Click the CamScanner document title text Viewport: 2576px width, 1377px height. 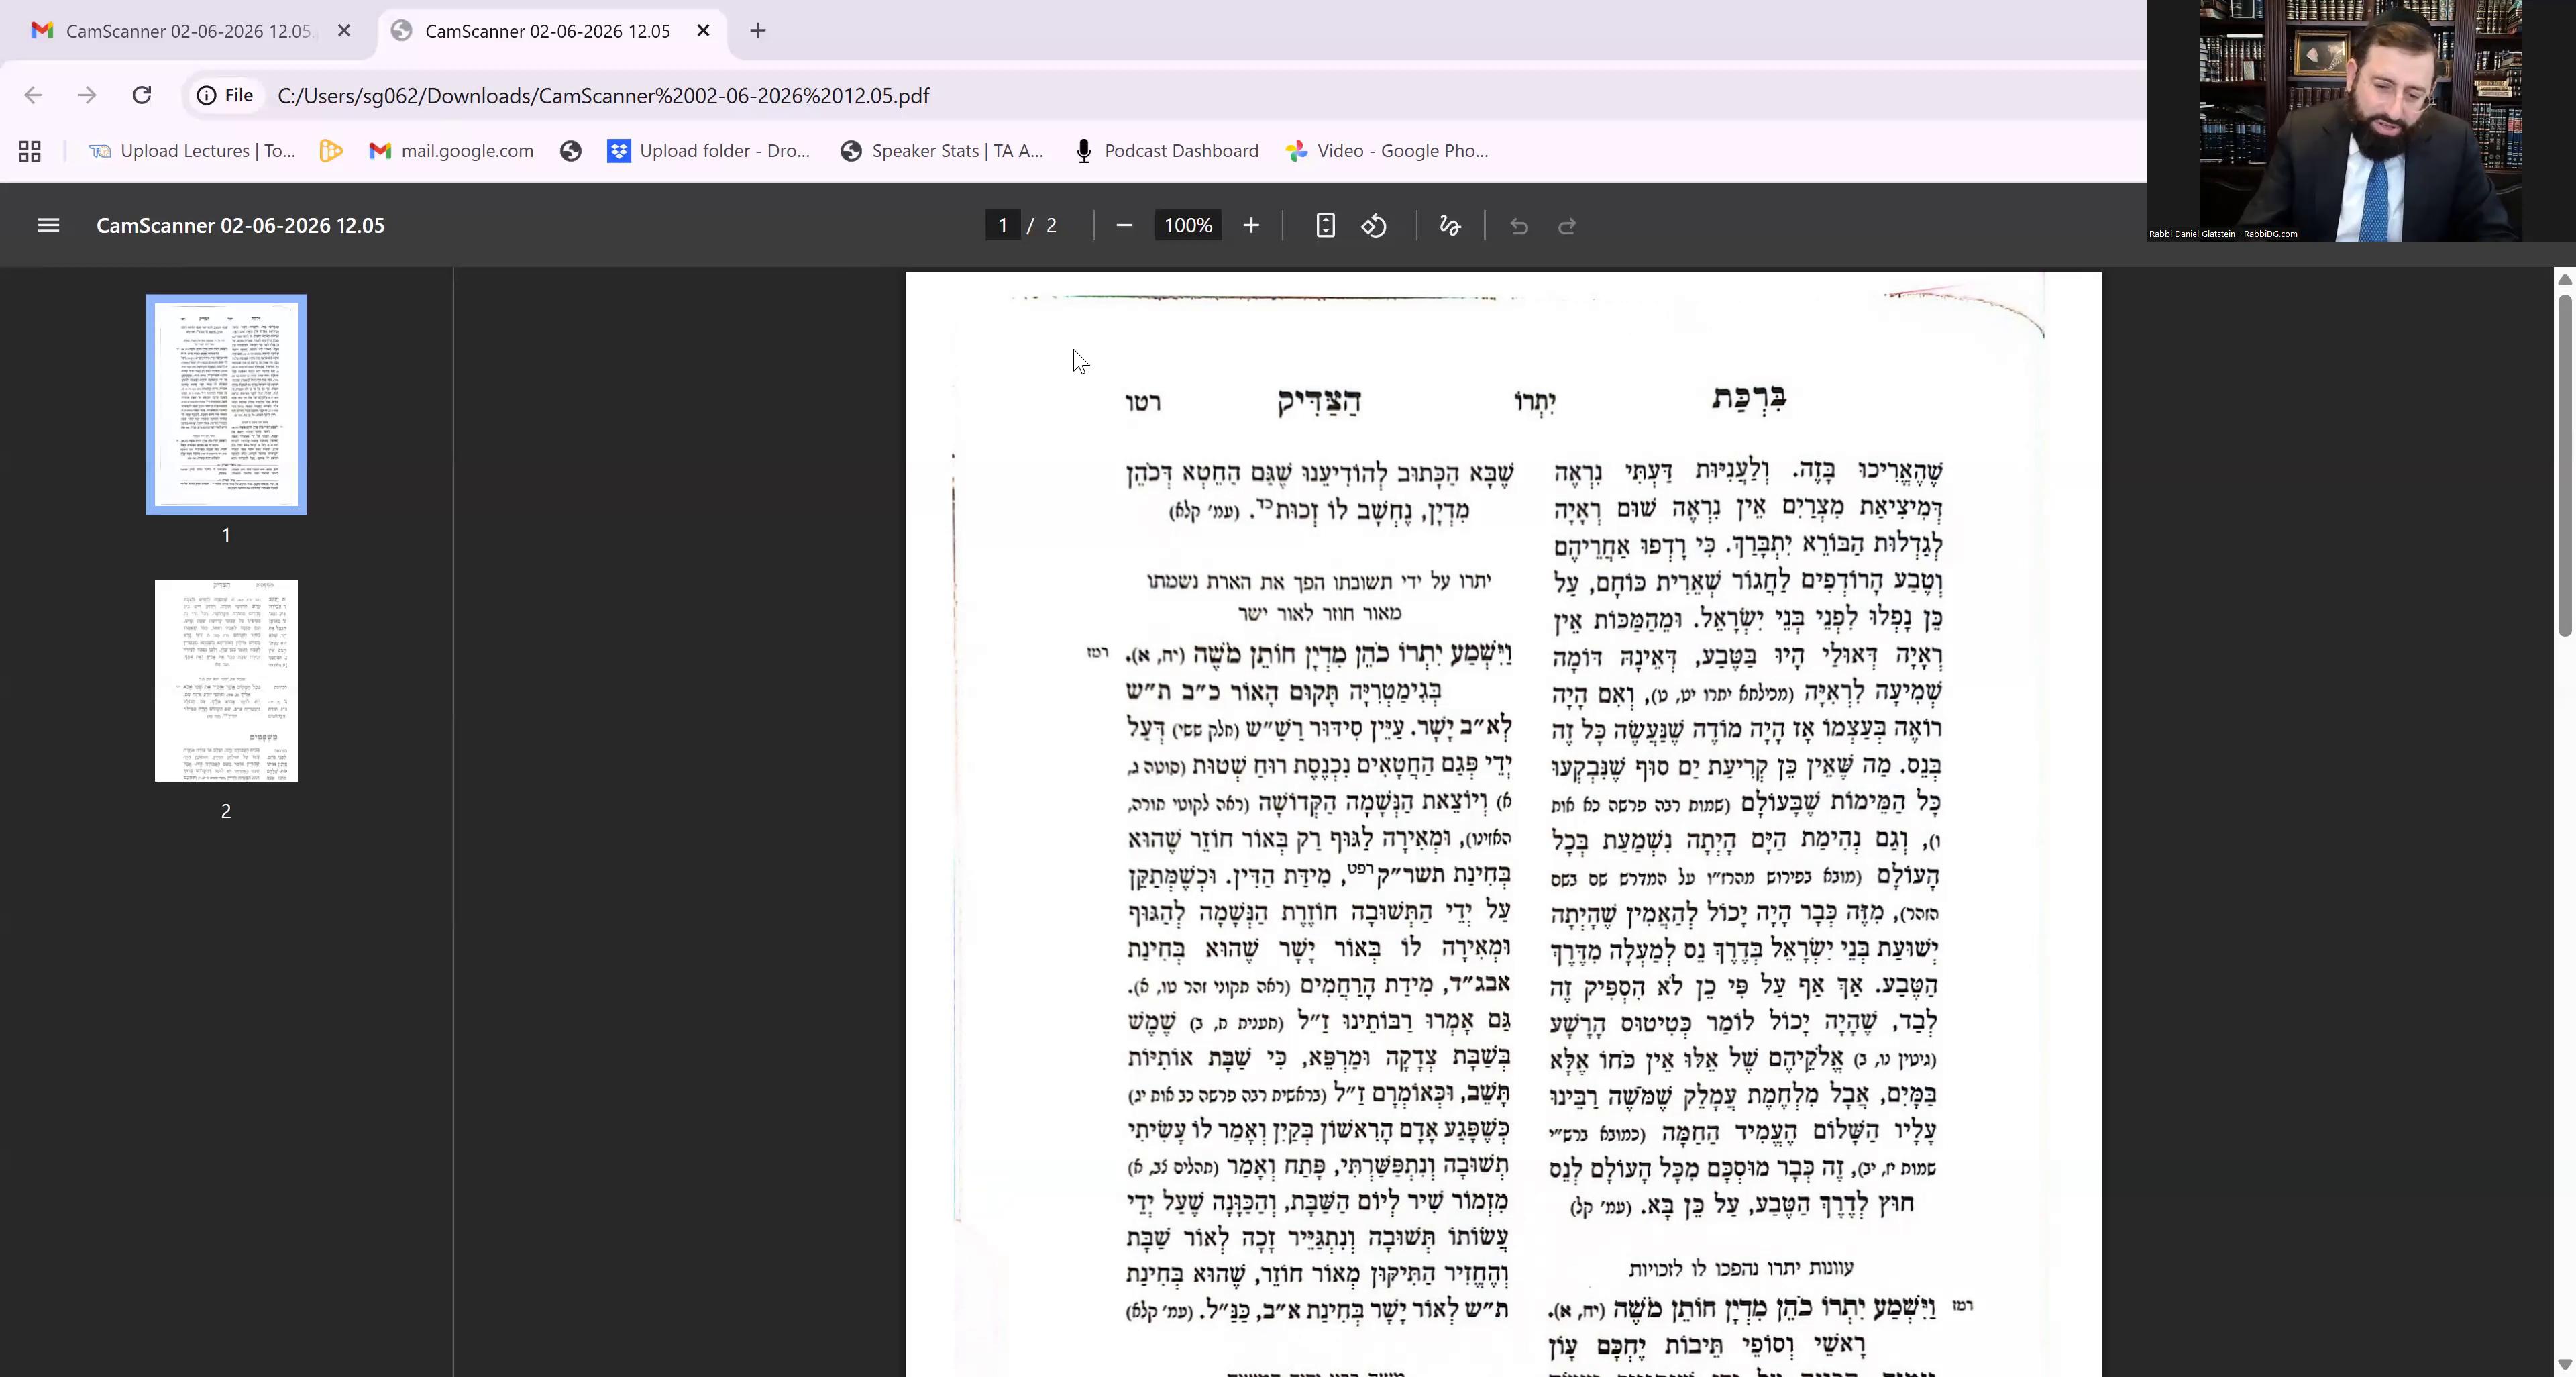(240, 226)
